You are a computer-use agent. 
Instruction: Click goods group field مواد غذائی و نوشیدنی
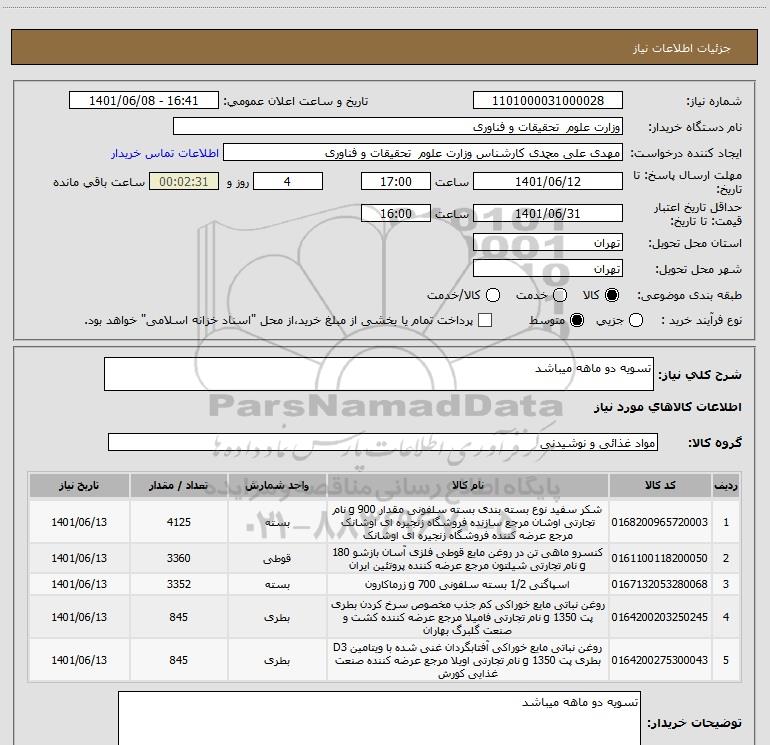pyautogui.click(x=383, y=442)
